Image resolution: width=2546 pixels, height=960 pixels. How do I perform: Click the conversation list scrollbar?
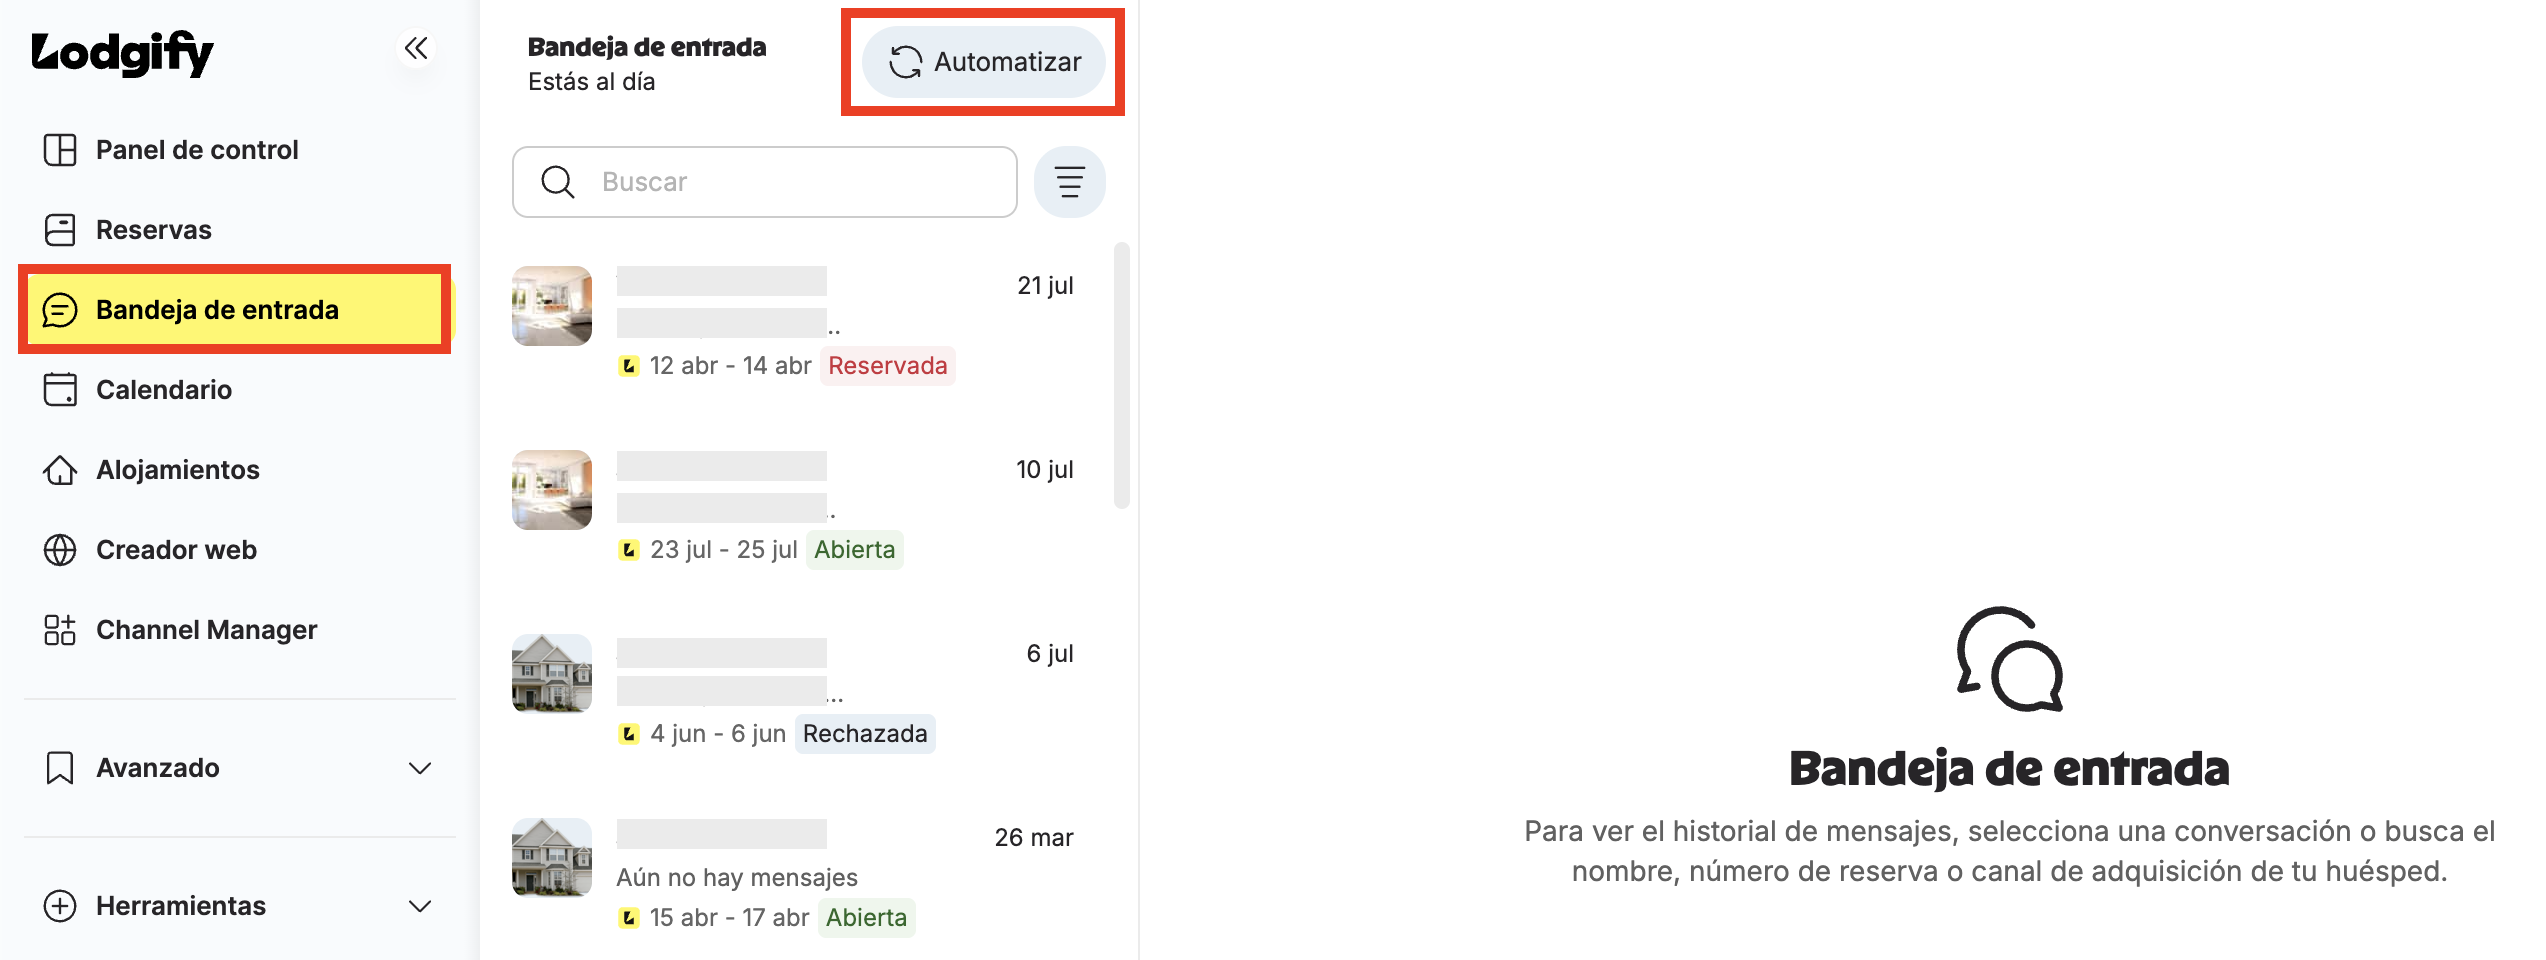coord(1122,375)
